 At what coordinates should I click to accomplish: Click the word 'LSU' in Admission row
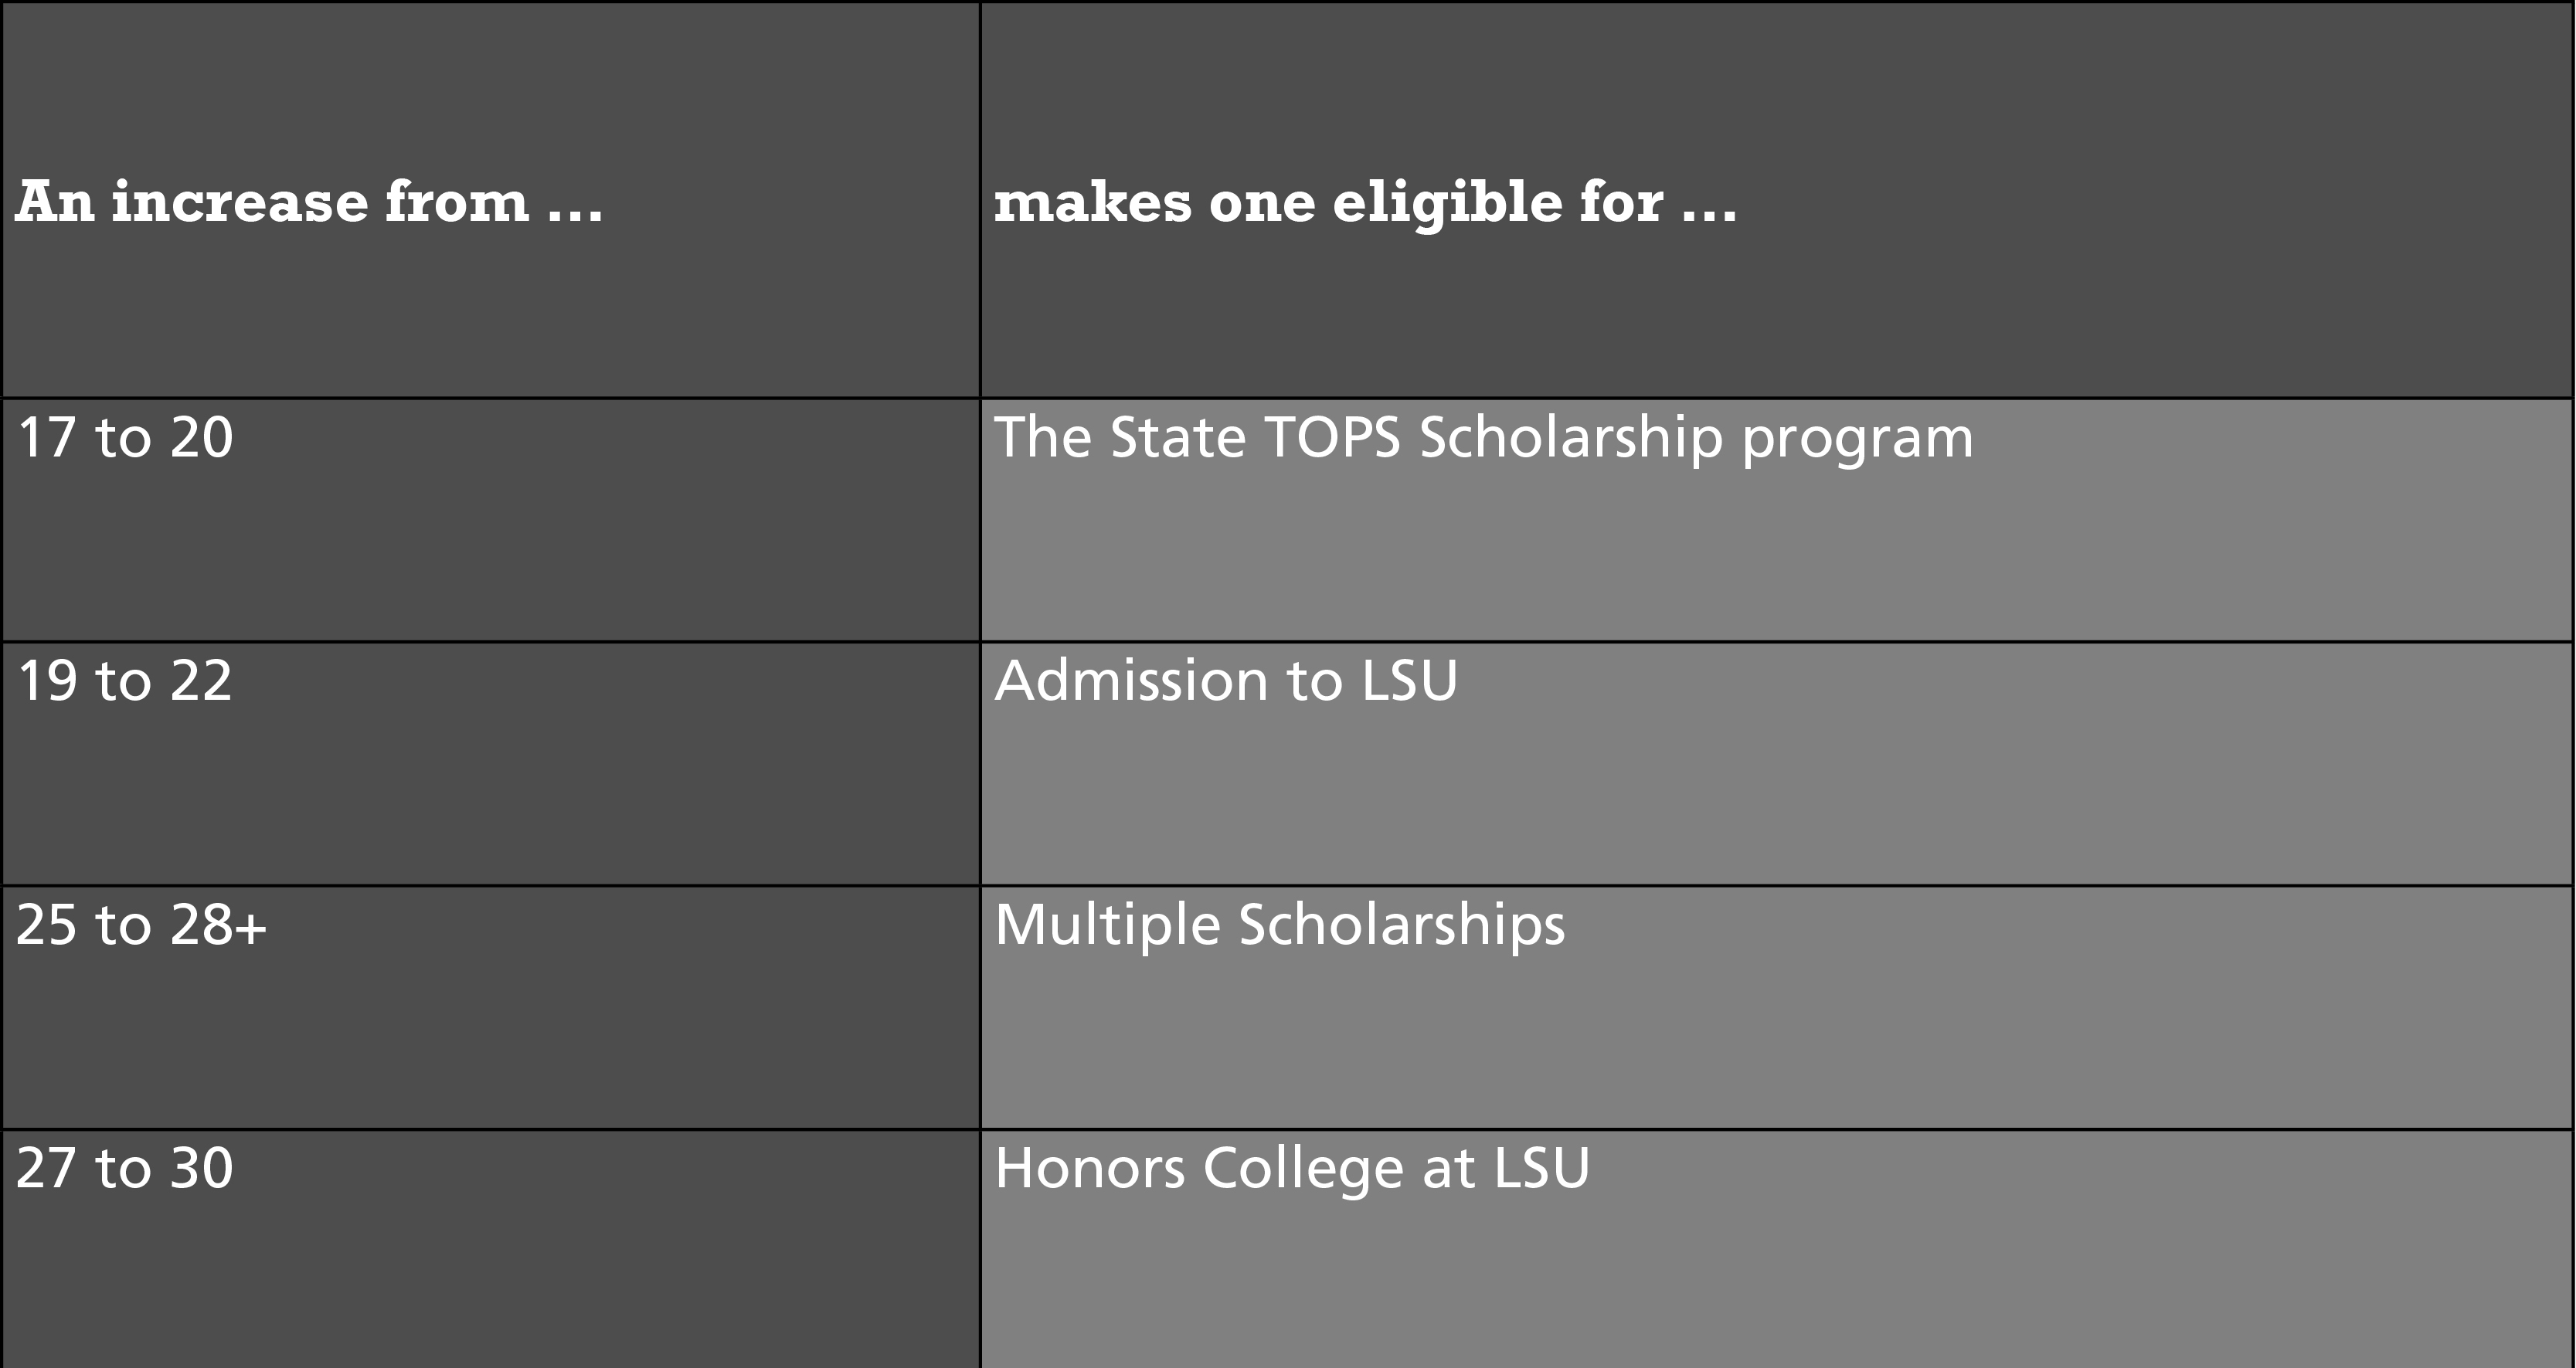[1410, 681]
